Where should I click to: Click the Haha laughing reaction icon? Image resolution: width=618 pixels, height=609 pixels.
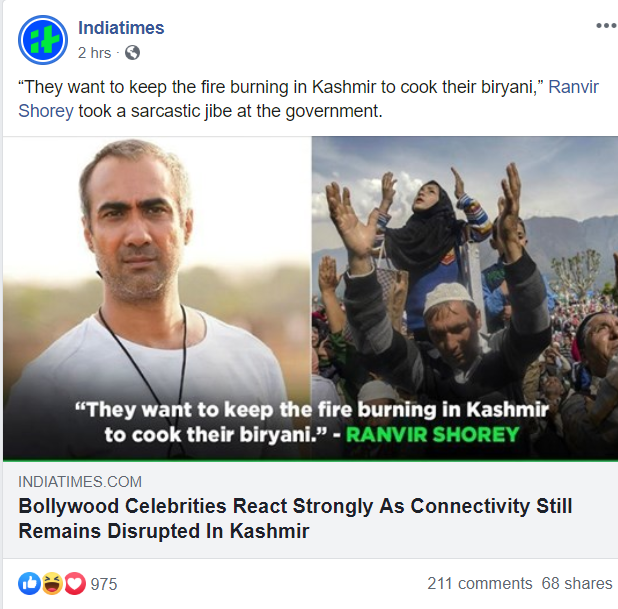[x=52, y=583]
